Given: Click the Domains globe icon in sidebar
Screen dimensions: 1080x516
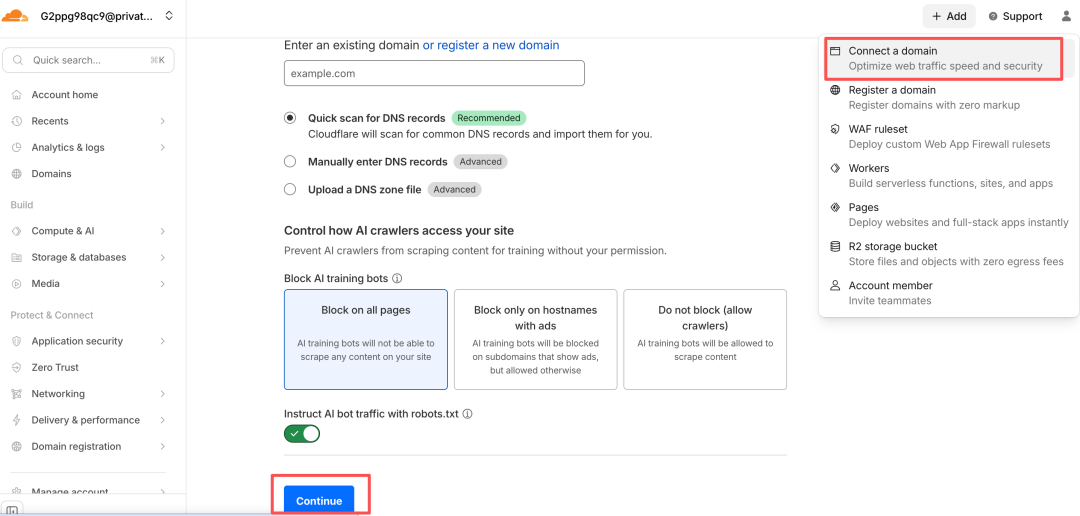Looking at the screenshot, I should (17, 174).
